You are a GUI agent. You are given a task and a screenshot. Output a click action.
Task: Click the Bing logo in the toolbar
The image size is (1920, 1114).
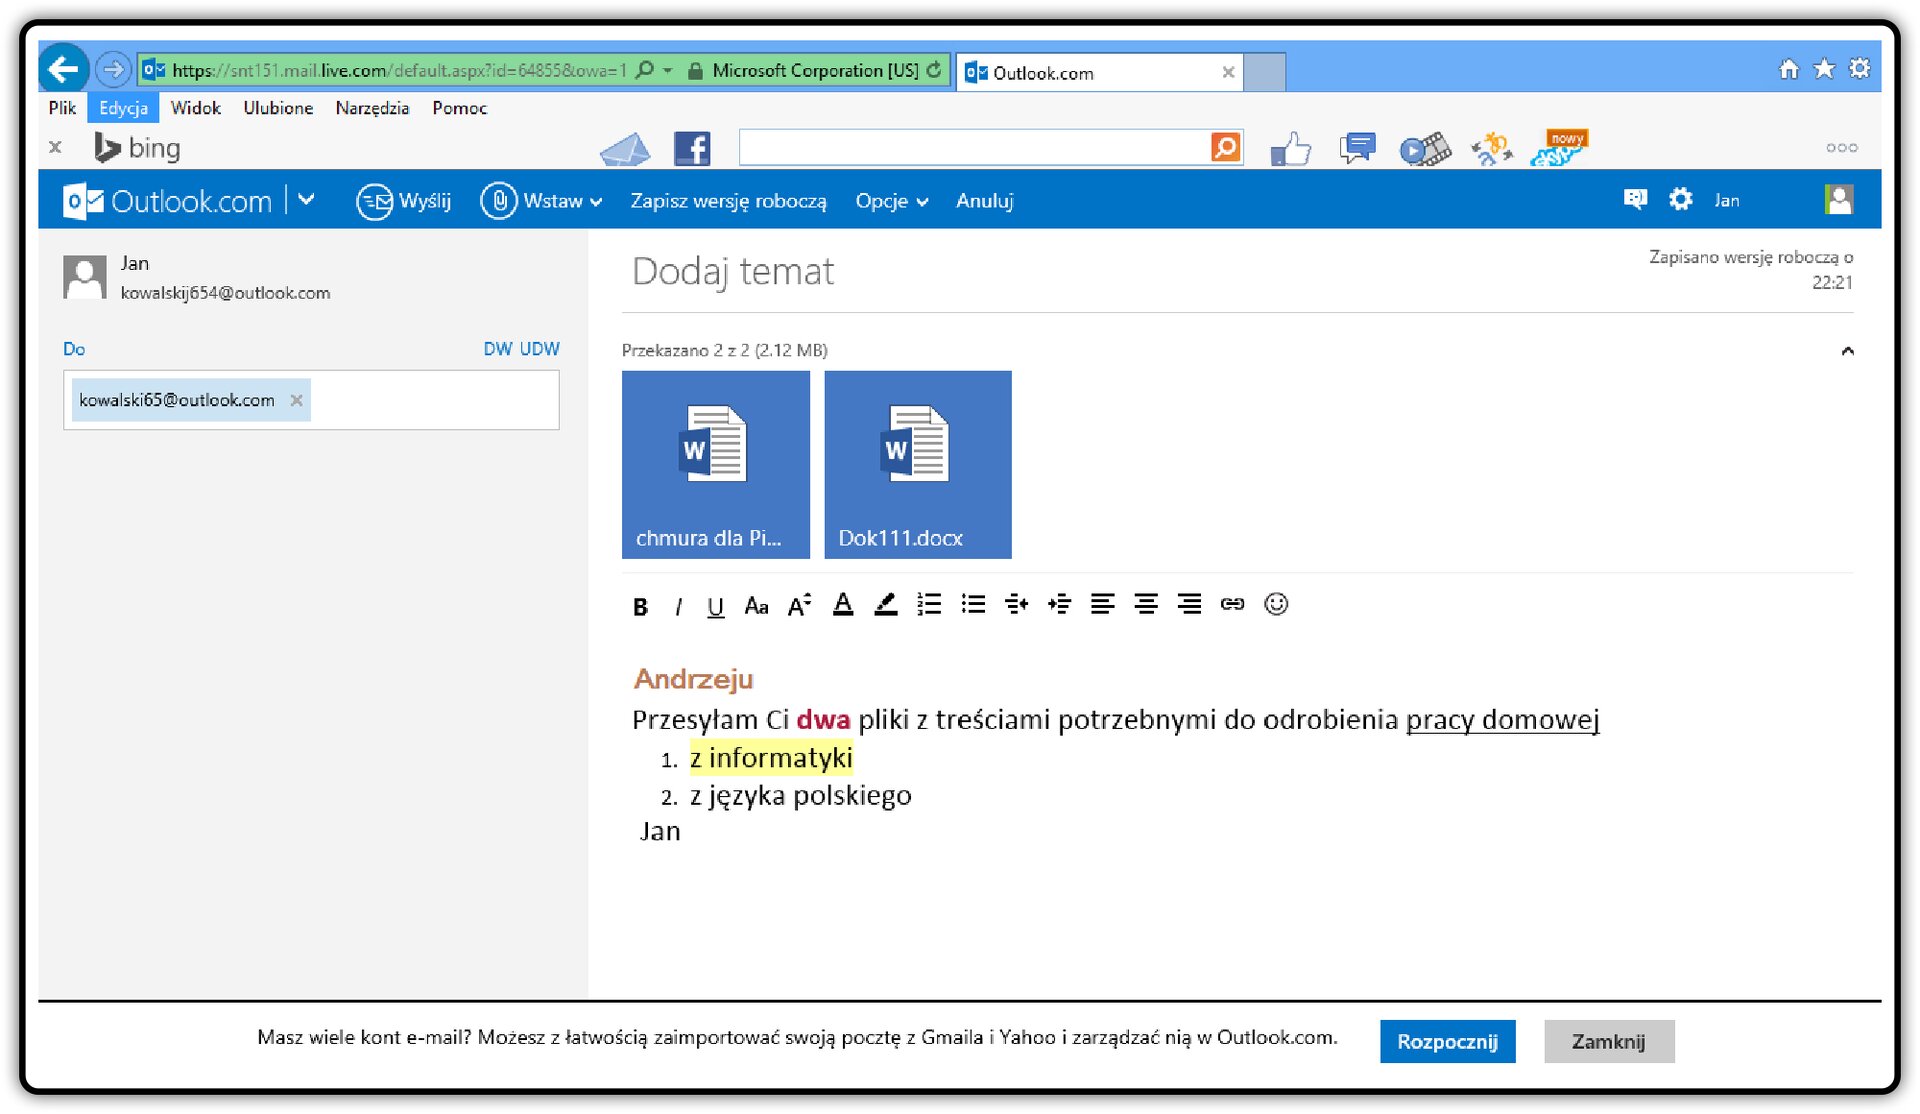[137, 148]
